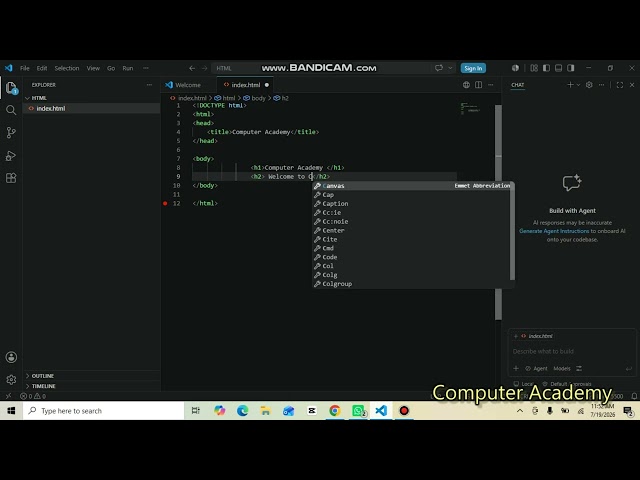Choose Center from suggestion list

click(411, 230)
